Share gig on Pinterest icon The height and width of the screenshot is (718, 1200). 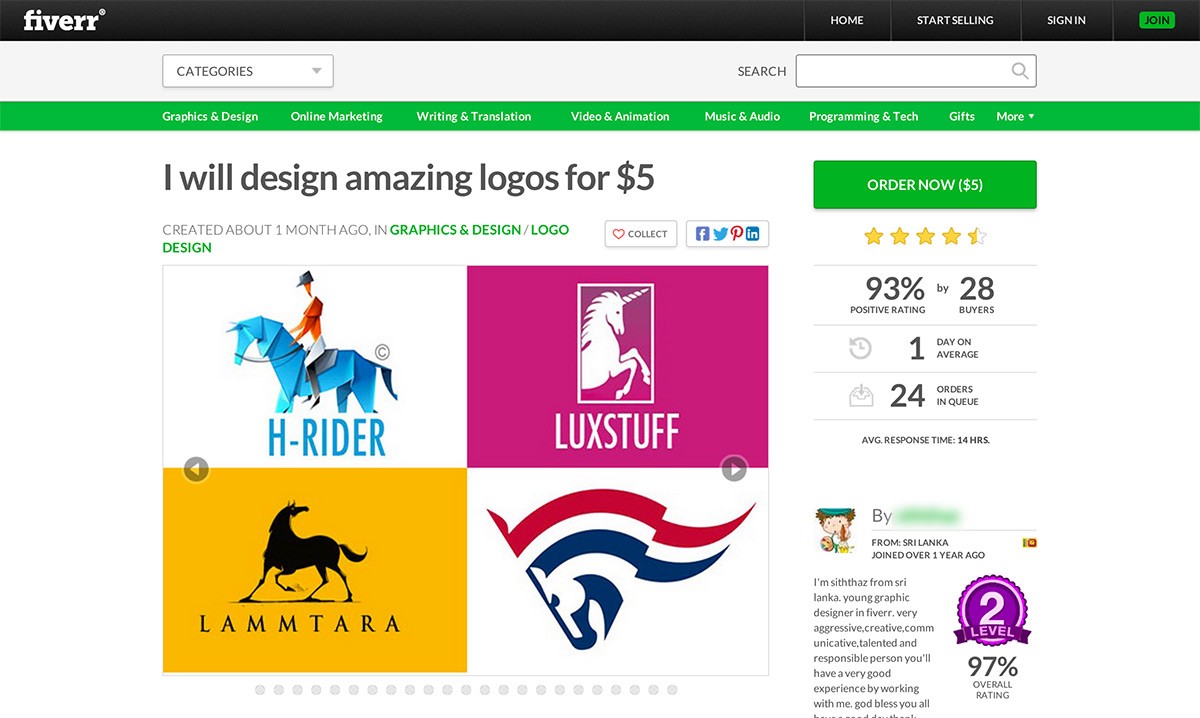click(736, 234)
